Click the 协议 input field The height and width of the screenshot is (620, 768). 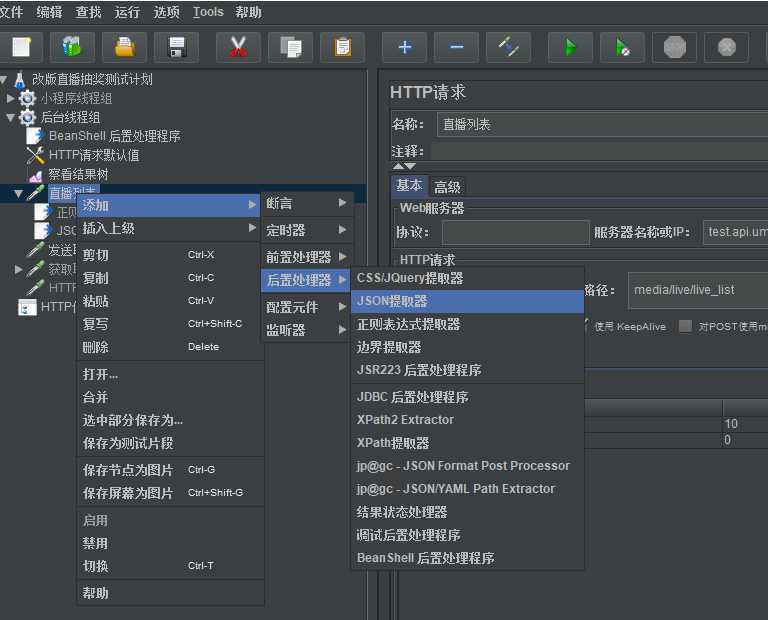coord(516,232)
